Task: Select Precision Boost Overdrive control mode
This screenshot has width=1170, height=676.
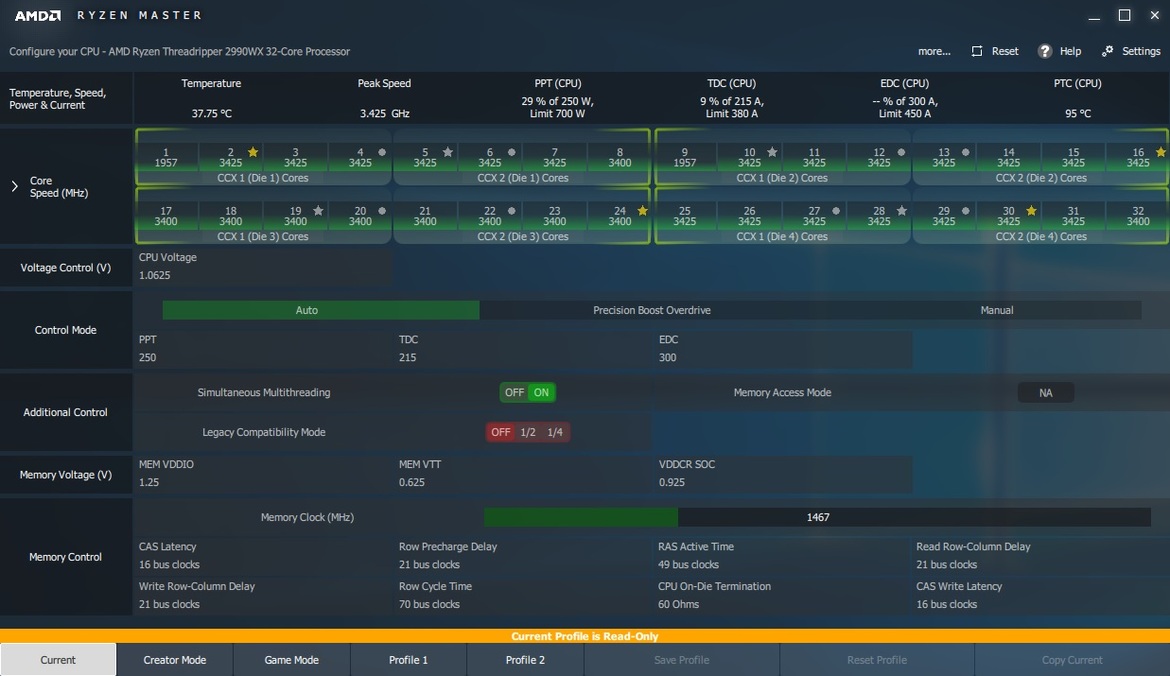Action: pyautogui.click(x=652, y=310)
